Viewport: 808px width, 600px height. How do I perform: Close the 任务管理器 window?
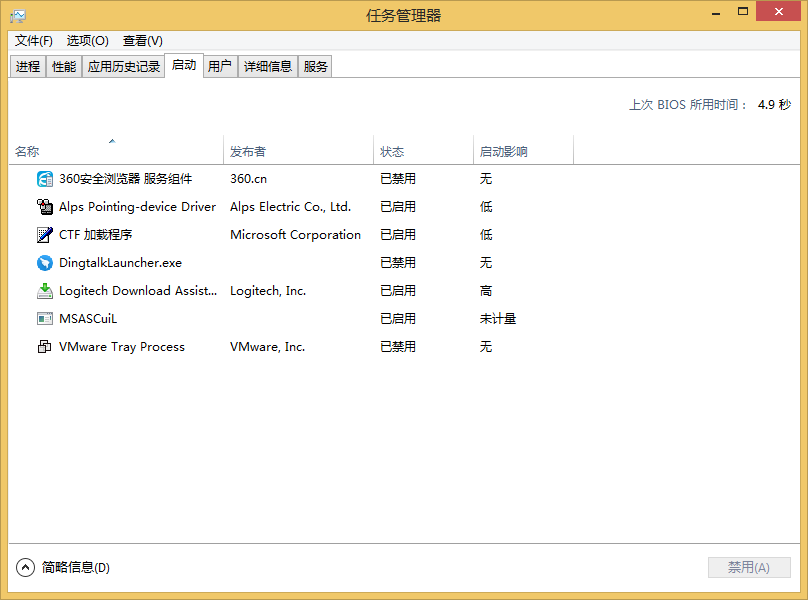click(x=779, y=11)
